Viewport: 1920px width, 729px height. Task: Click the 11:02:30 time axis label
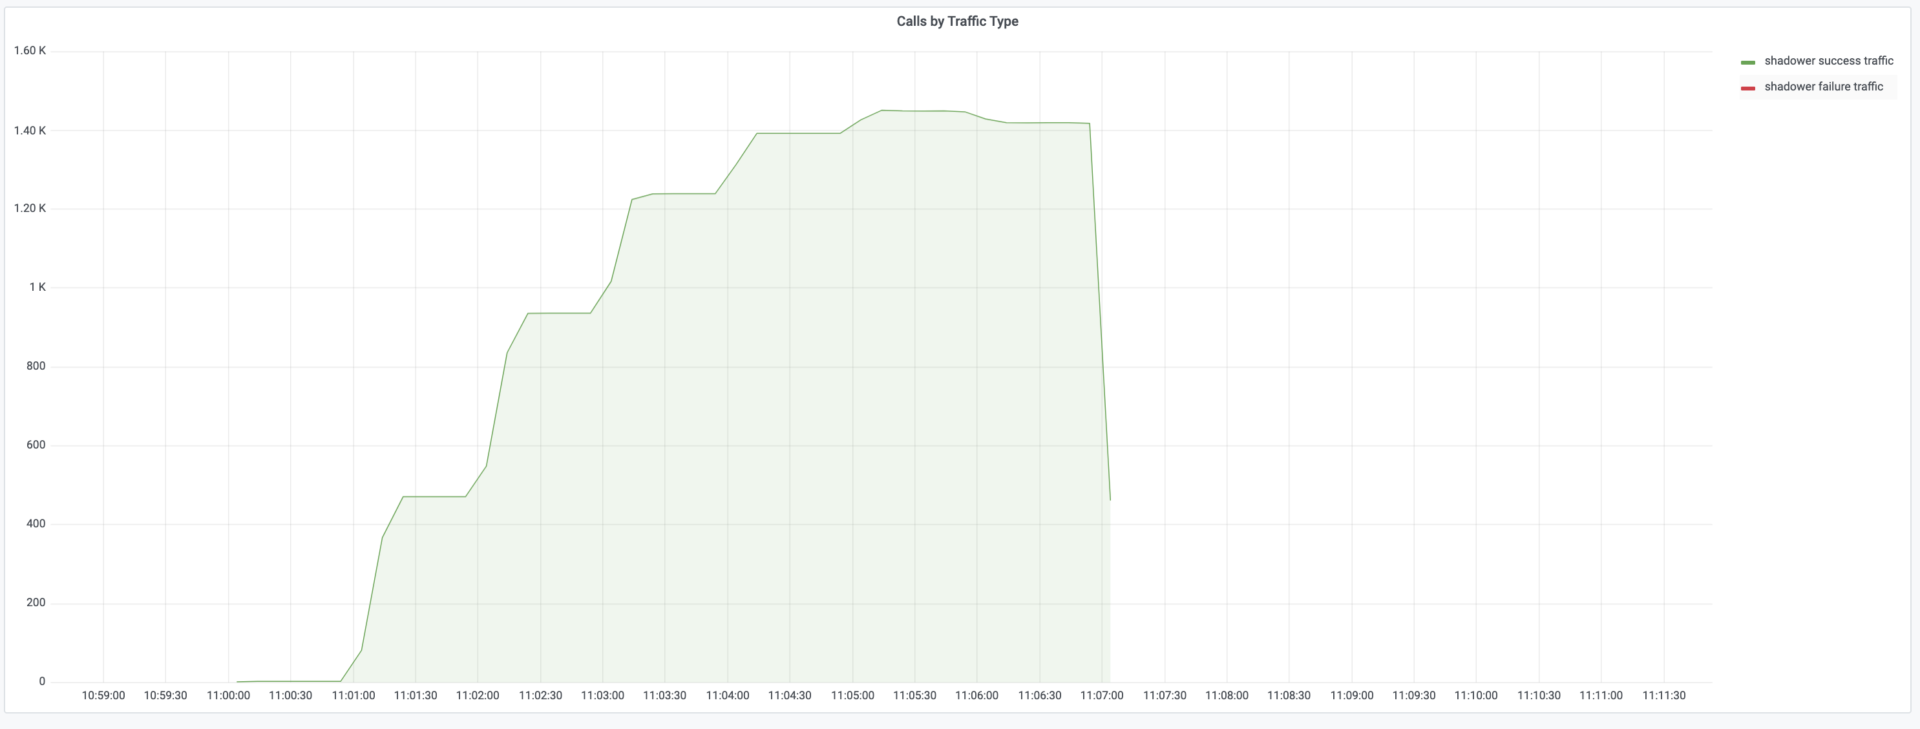pos(541,696)
